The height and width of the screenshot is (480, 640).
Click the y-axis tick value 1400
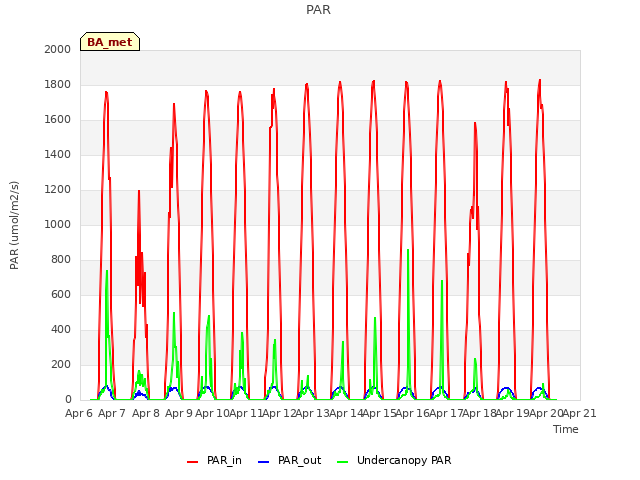[58, 154]
